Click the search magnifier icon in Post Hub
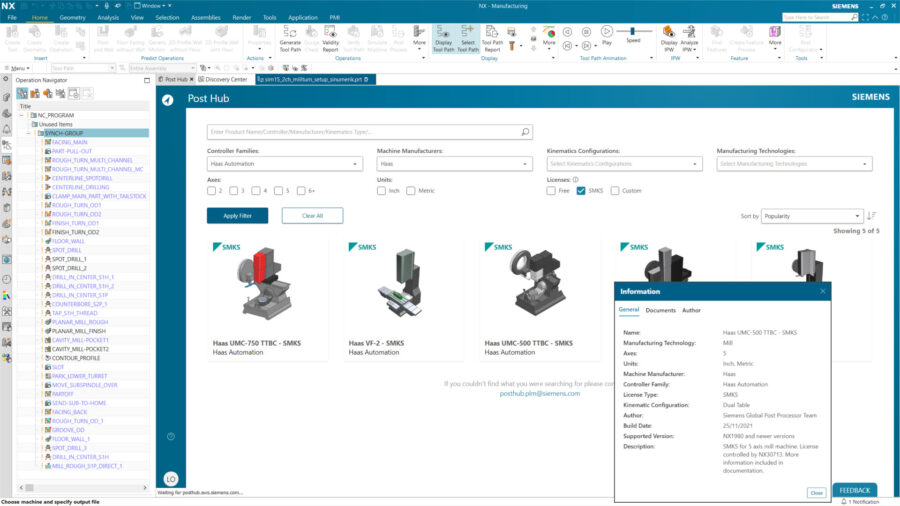Viewport: 900px width, 506px height. [x=525, y=132]
